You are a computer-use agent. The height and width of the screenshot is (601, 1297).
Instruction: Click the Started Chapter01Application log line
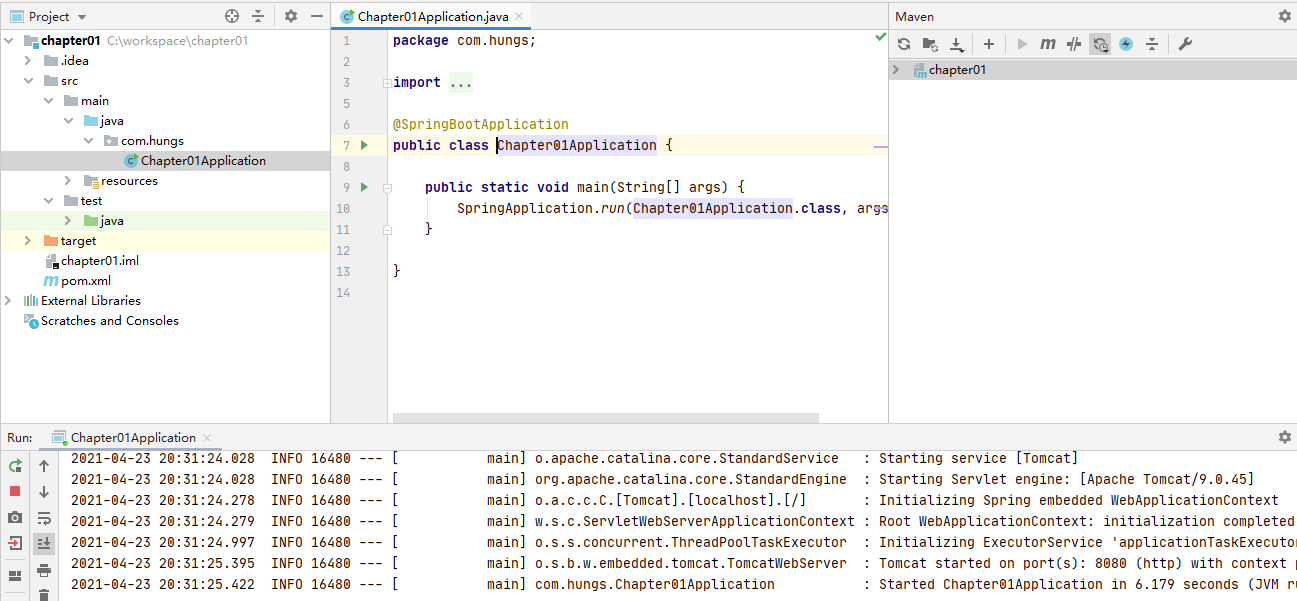click(x=684, y=584)
